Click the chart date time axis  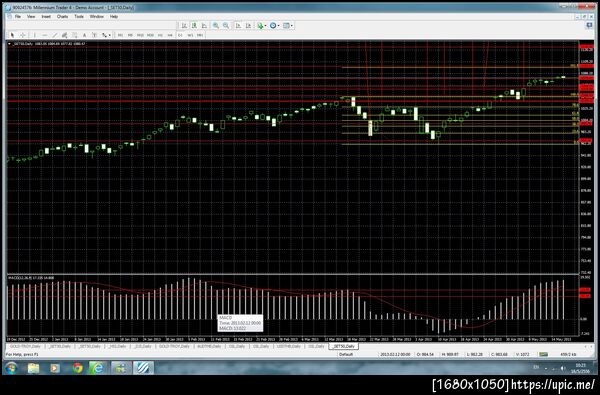[x=293, y=339]
